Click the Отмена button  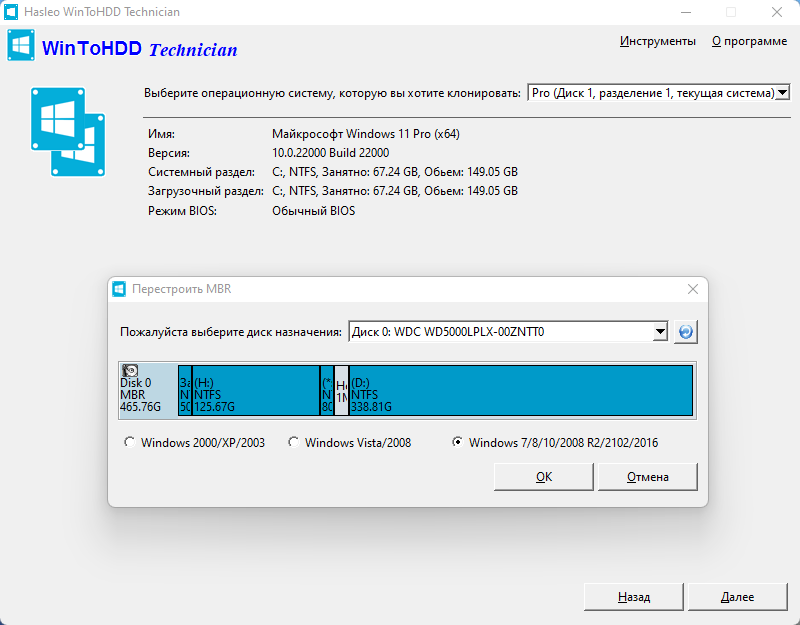pyautogui.click(x=647, y=477)
